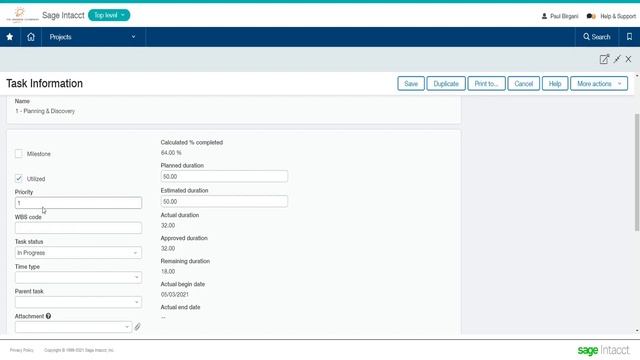The width and height of the screenshot is (640, 360).
Task: Click the Duplicate button
Action: [446, 84]
